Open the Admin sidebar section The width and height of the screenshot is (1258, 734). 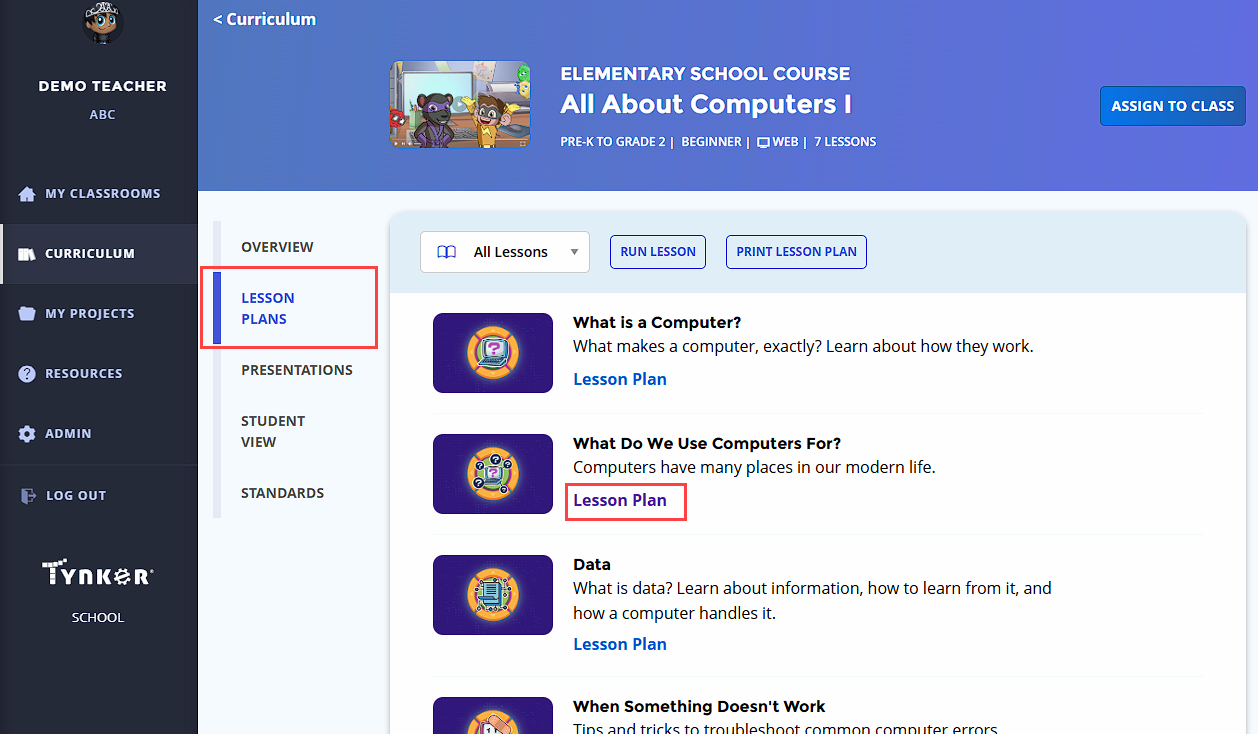click(x=99, y=434)
